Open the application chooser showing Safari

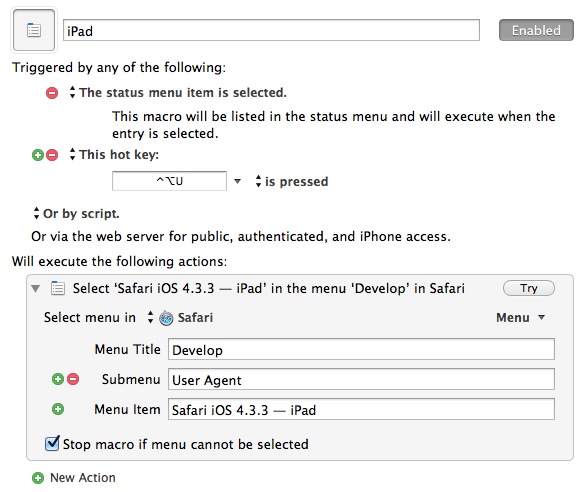pyautogui.click(x=180, y=318)
